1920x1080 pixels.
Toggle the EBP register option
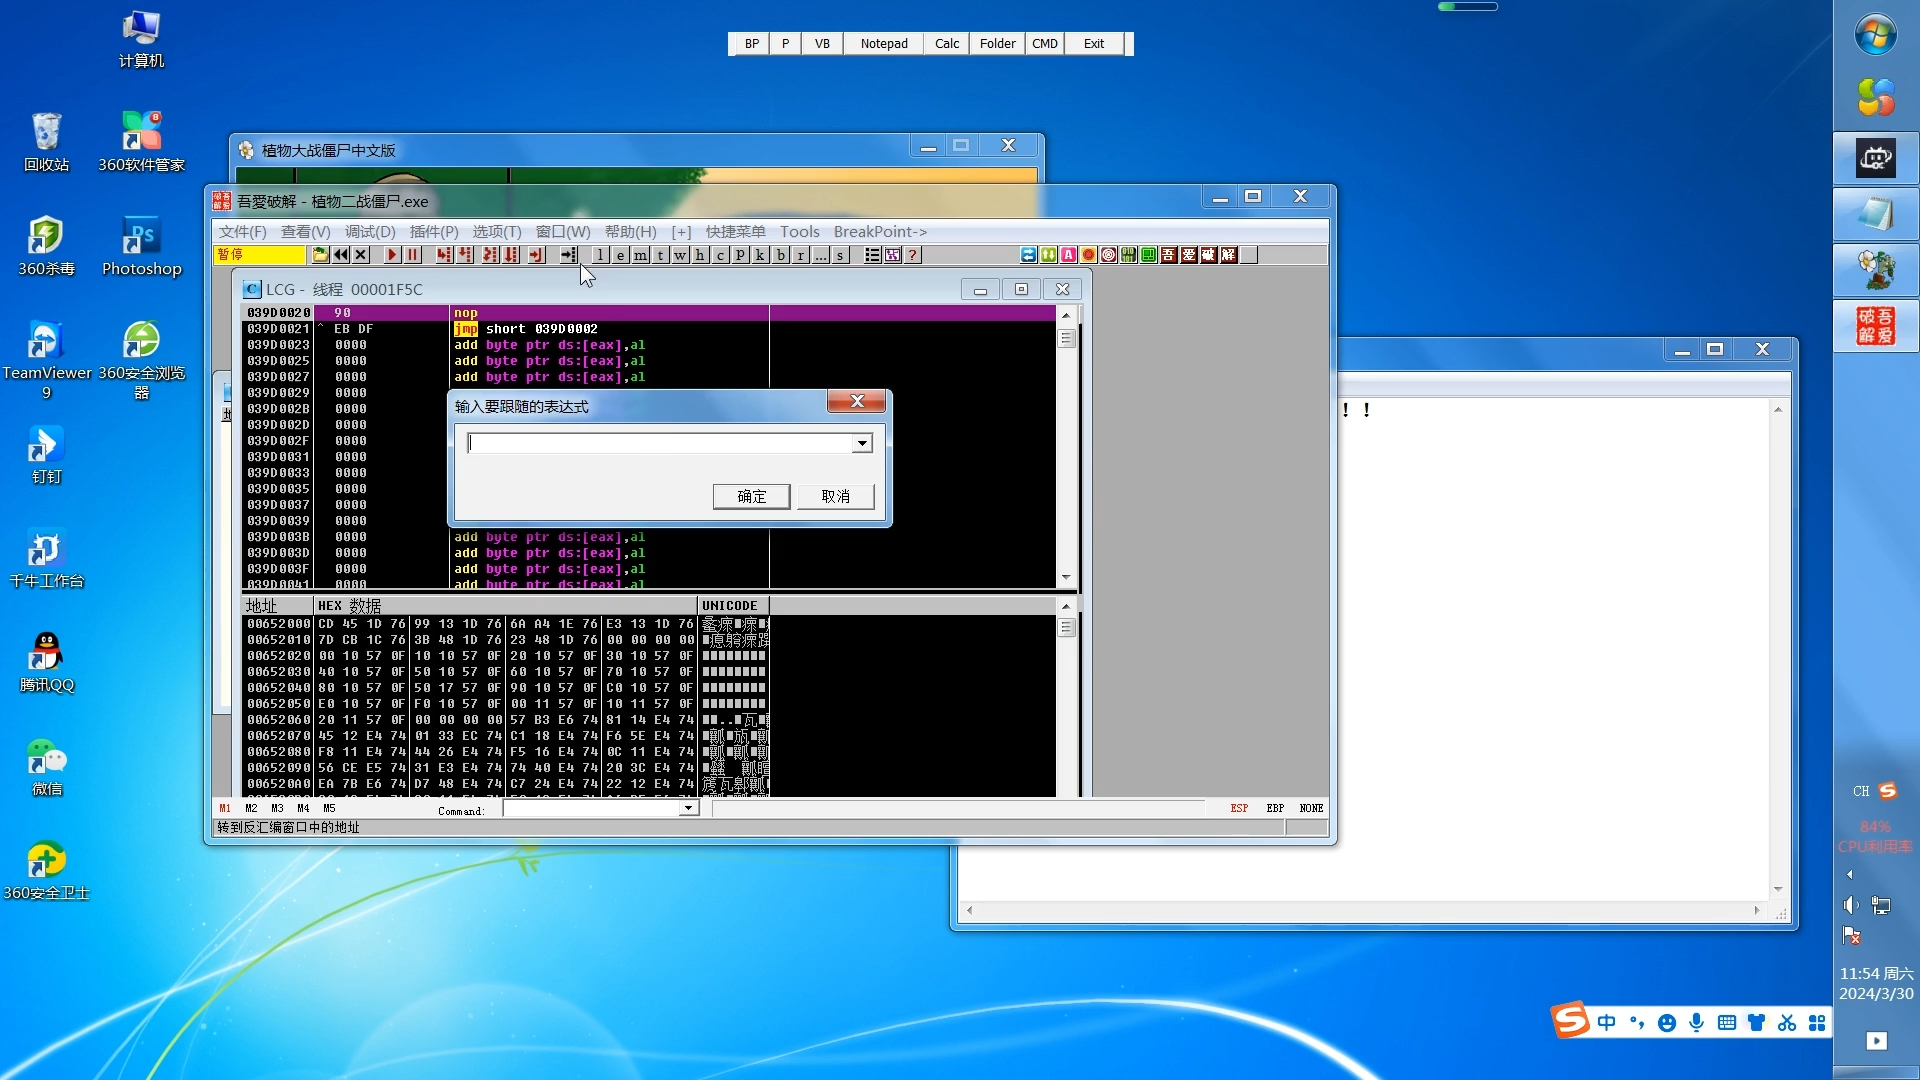coord(1275,808)
